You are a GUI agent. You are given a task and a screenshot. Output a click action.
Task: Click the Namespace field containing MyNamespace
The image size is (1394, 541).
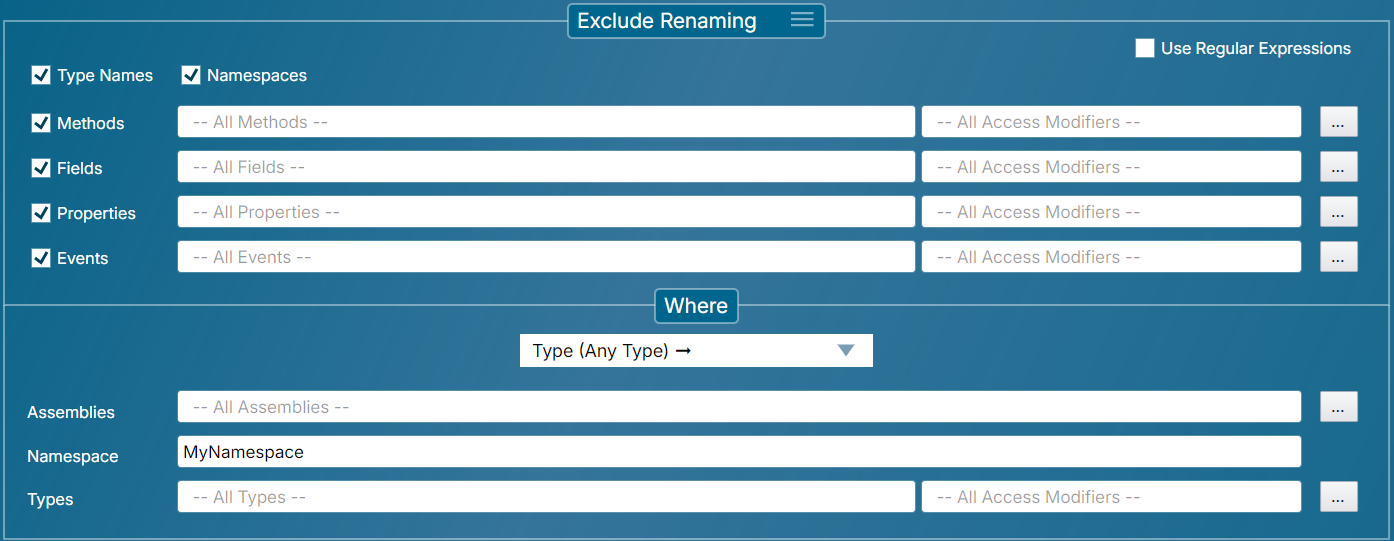pyautogui.click(x=738, y=452)
